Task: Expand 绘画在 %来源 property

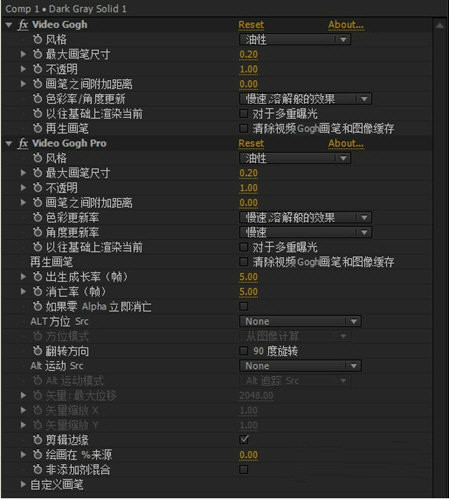Action: (x=23, y=455)
